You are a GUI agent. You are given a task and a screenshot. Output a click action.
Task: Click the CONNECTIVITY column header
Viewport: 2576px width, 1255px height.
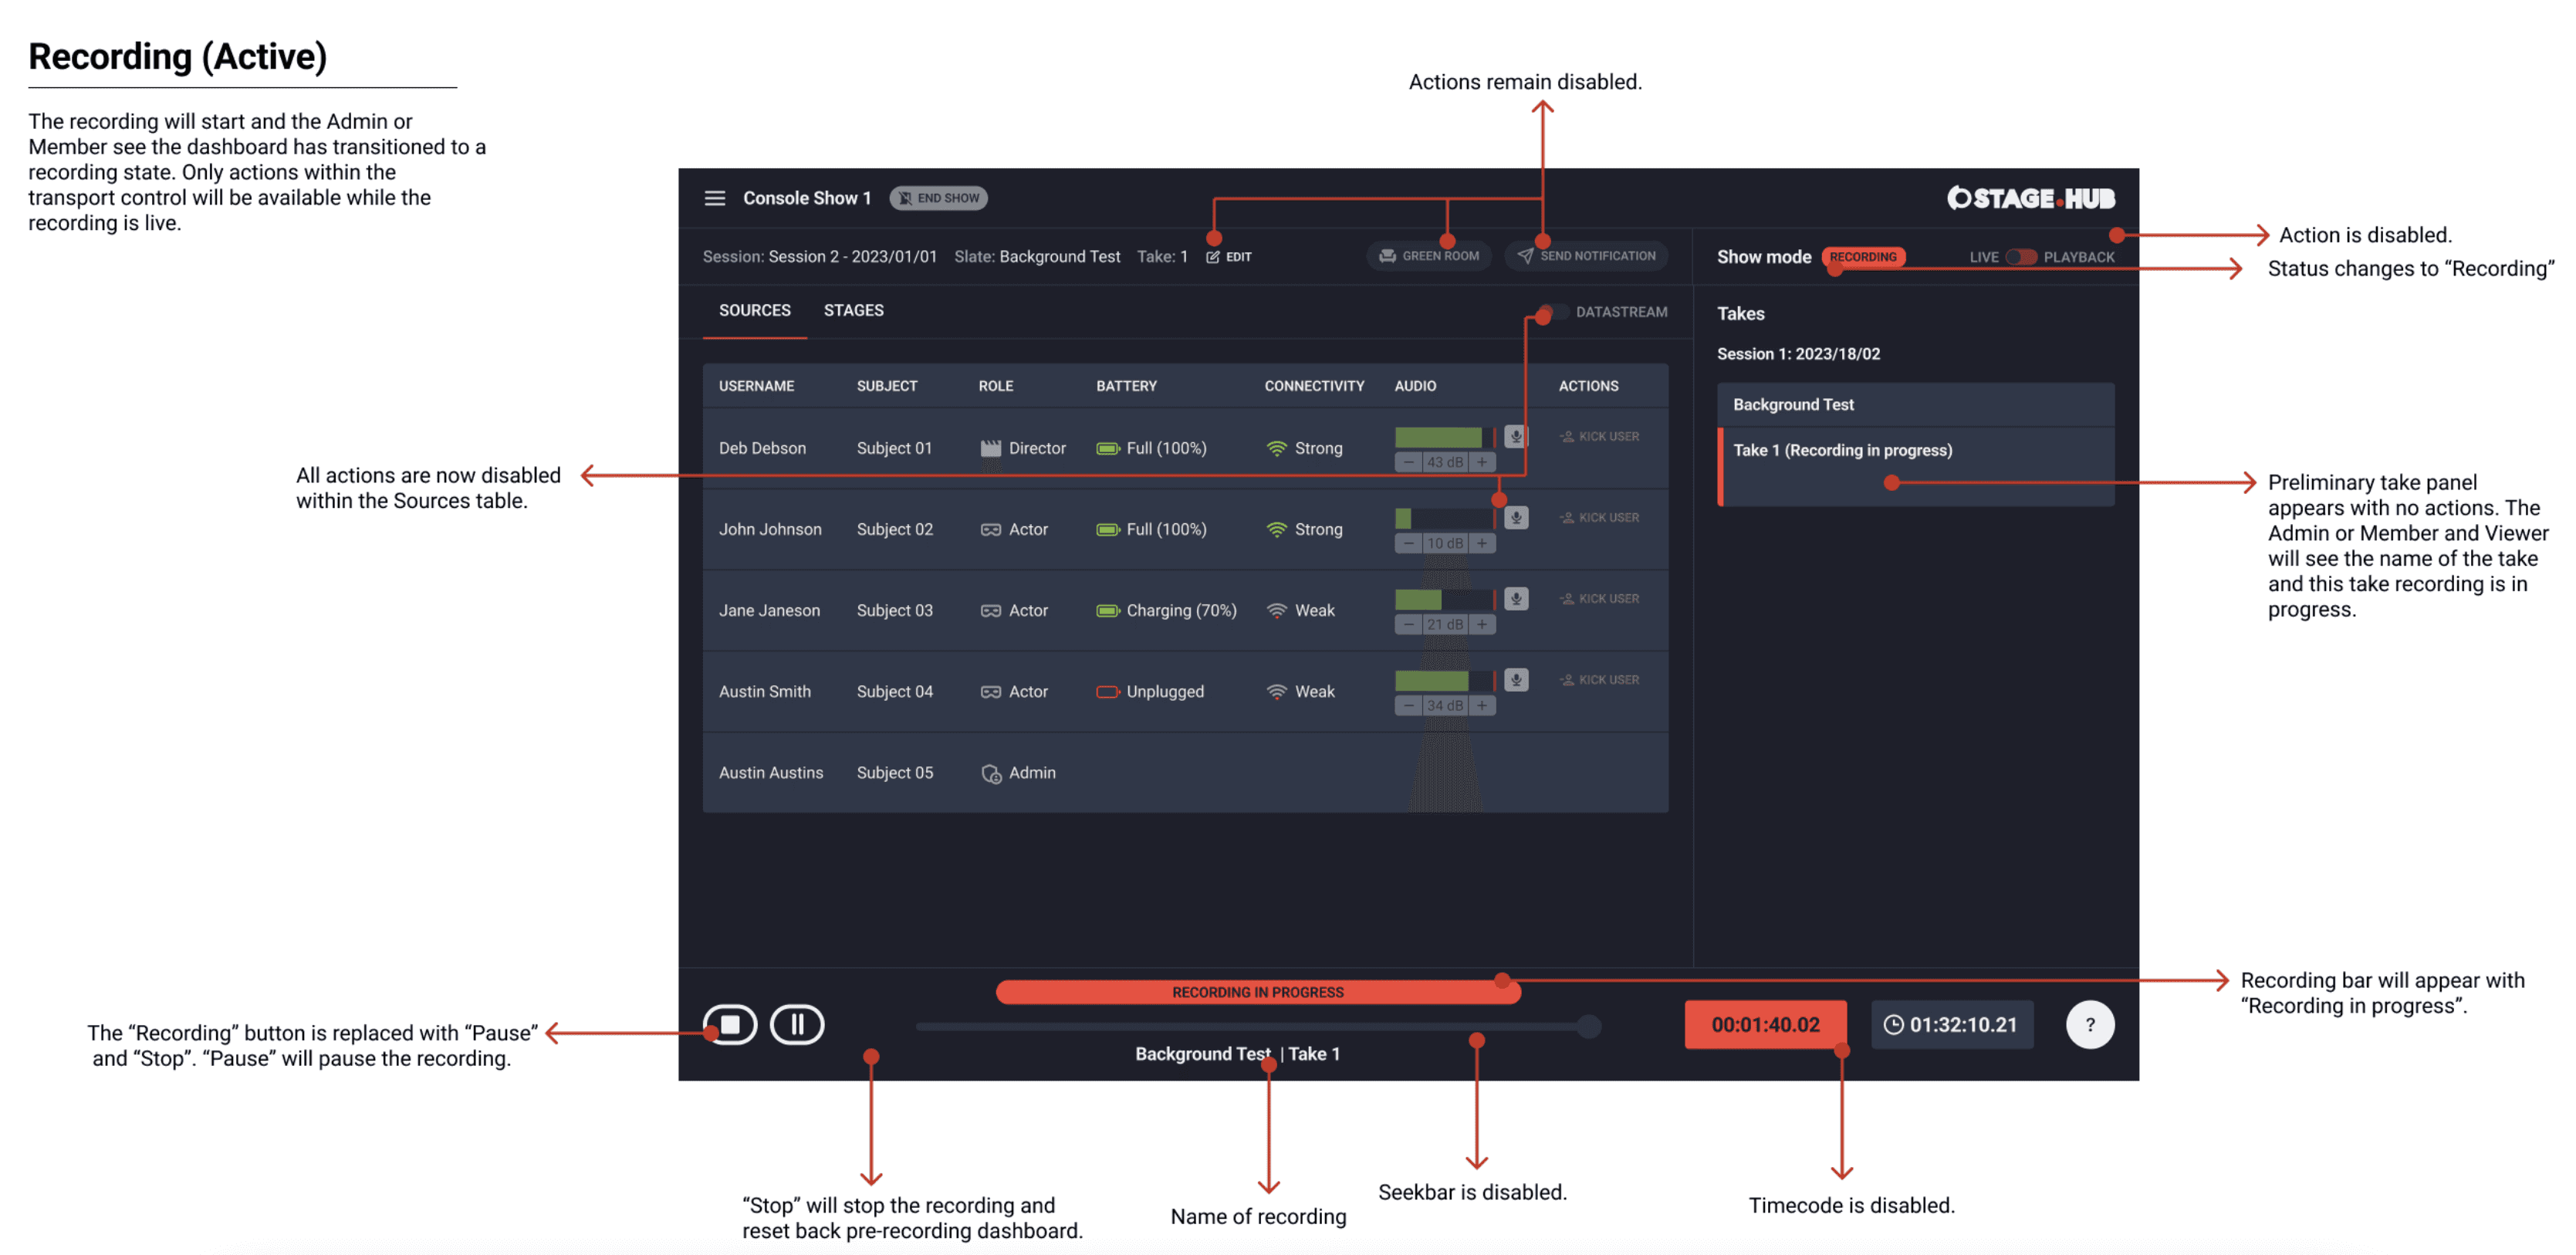[x=1314, y=386]
